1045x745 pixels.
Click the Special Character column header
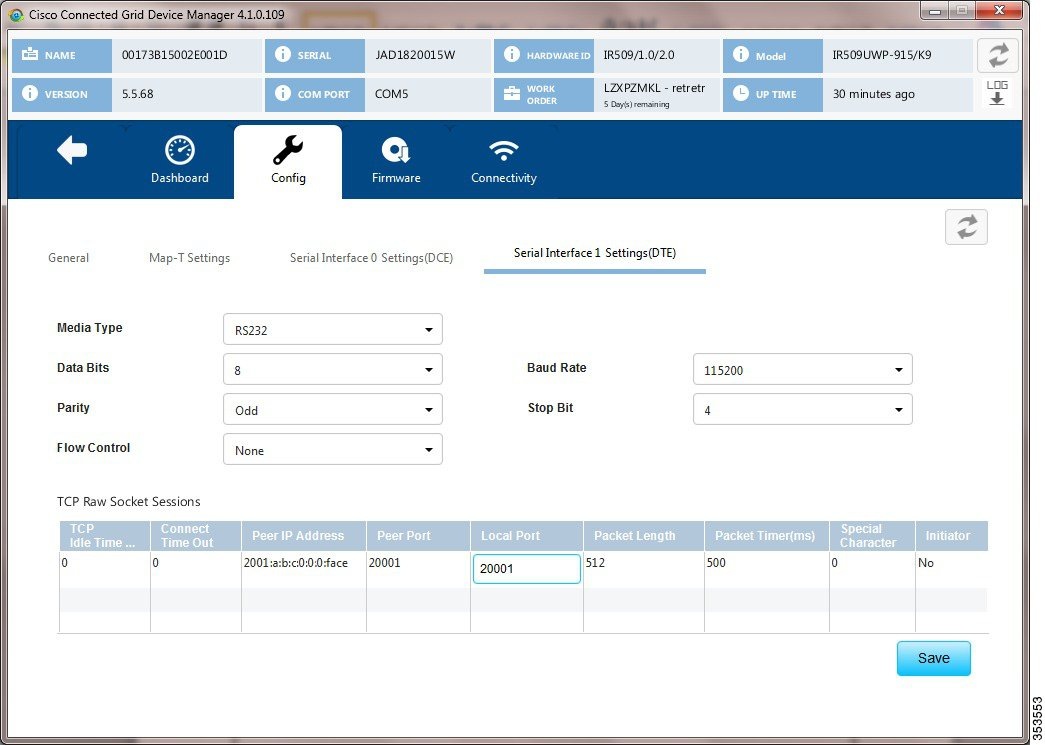(872, 536)
